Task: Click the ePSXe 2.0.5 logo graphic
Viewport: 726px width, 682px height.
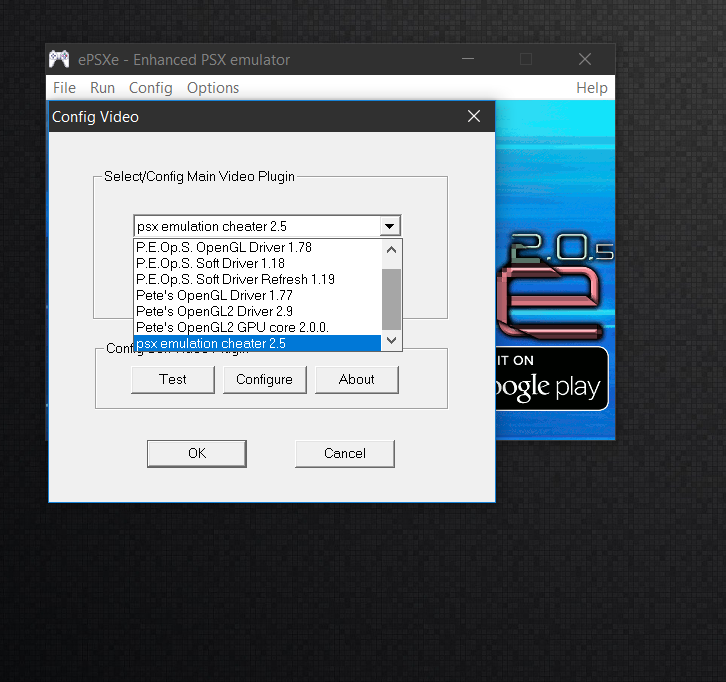Action: pos(555,285)
